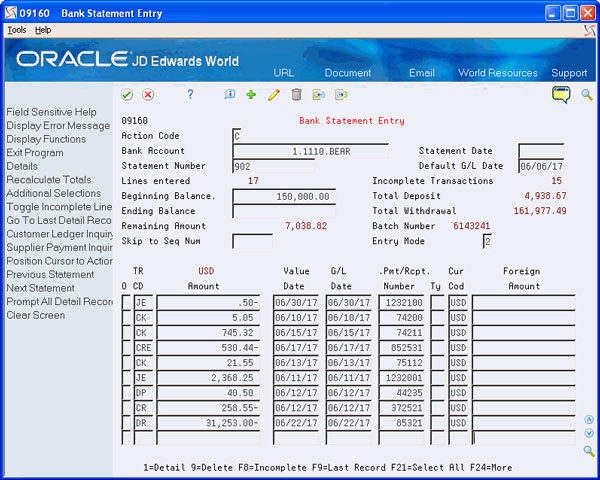This screenshot has width=600, height=480.
Task: Click the title bar application icon
Action: tap(11, 13)
